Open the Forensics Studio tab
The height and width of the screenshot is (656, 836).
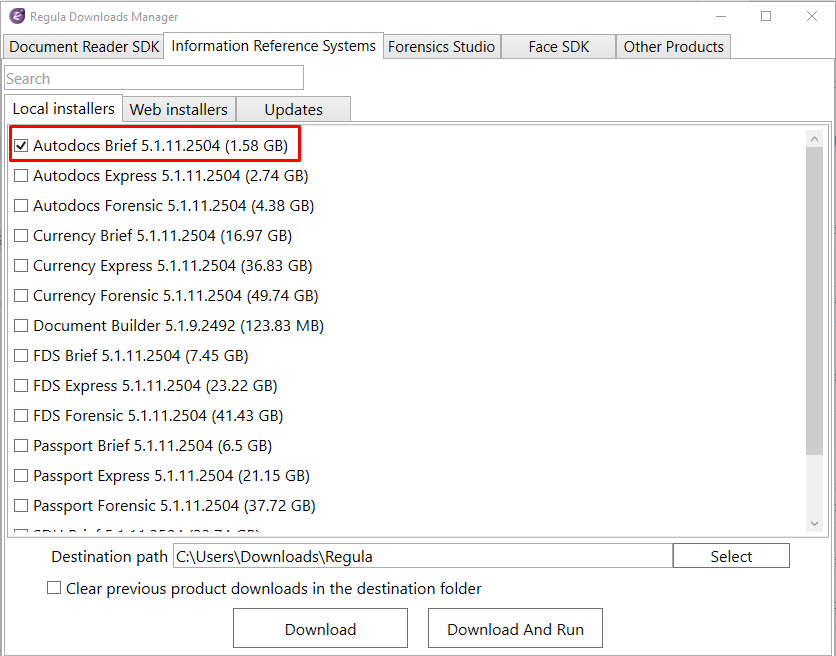click(441, 47)
